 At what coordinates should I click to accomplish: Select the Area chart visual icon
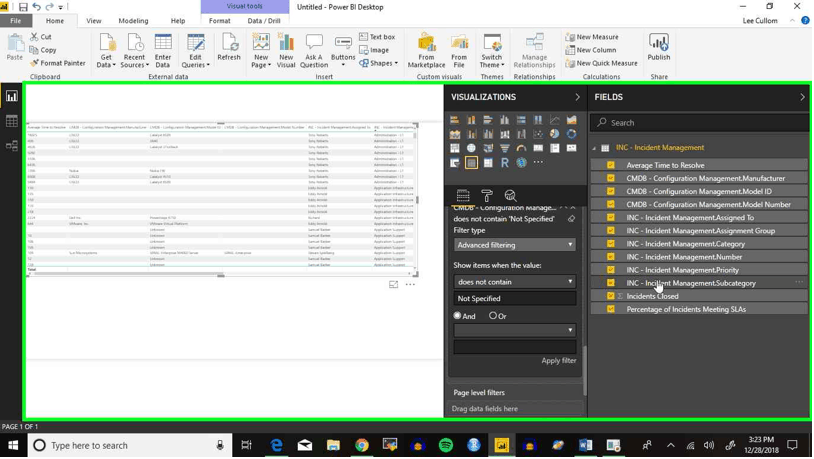point(571,120)
